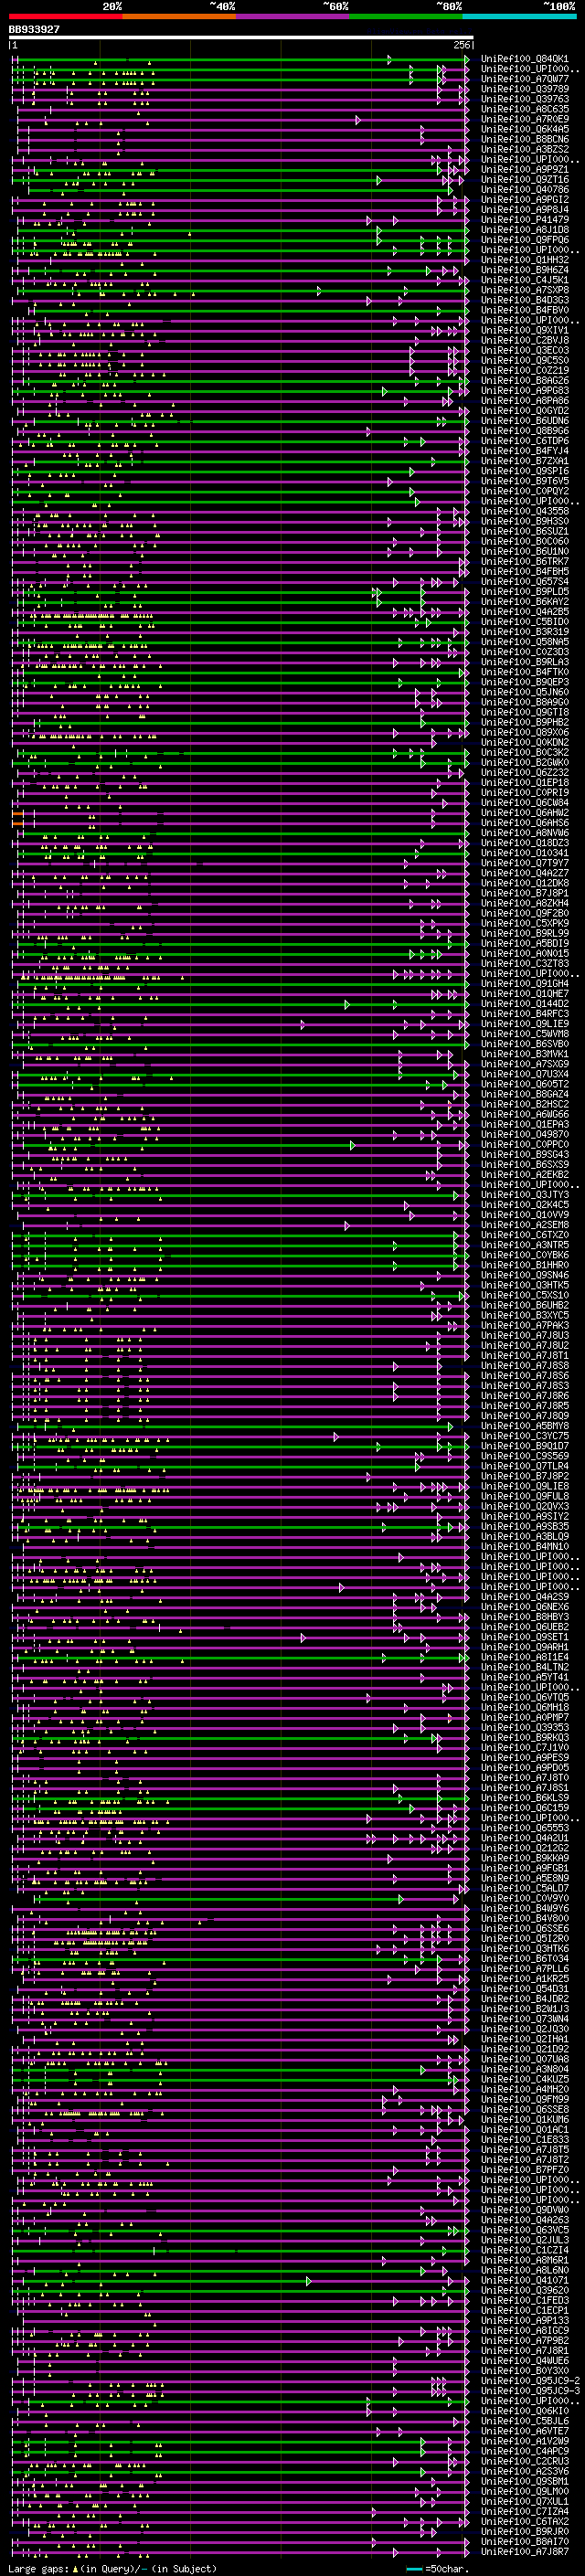Select hit UniRef100_B4D3G3
The image size is (585, 2576).
point(525,300)
